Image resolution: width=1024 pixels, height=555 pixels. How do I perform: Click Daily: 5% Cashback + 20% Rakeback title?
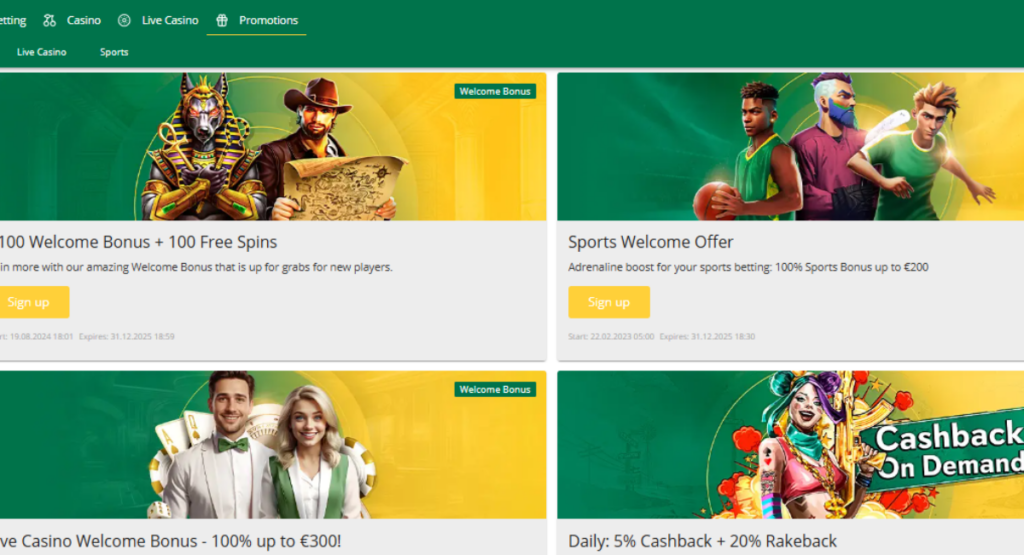click(702, 541)
